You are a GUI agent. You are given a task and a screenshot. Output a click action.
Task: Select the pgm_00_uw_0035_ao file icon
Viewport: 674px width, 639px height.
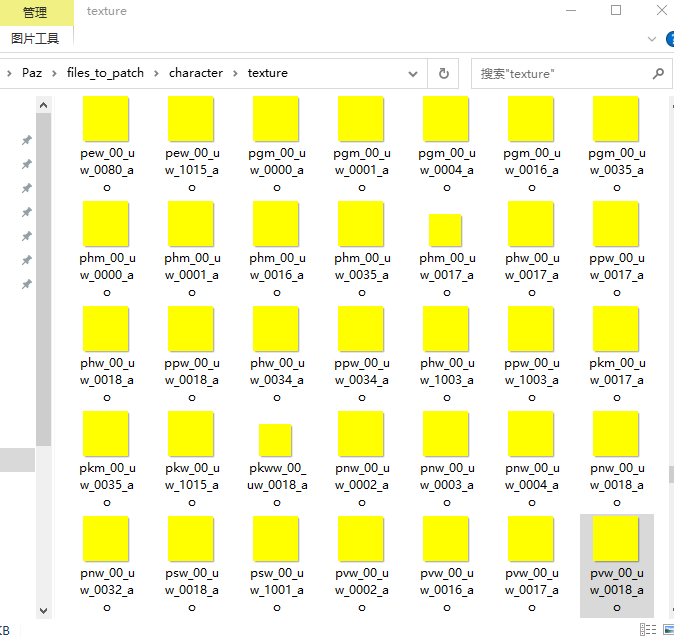click(x=616, y=119)
